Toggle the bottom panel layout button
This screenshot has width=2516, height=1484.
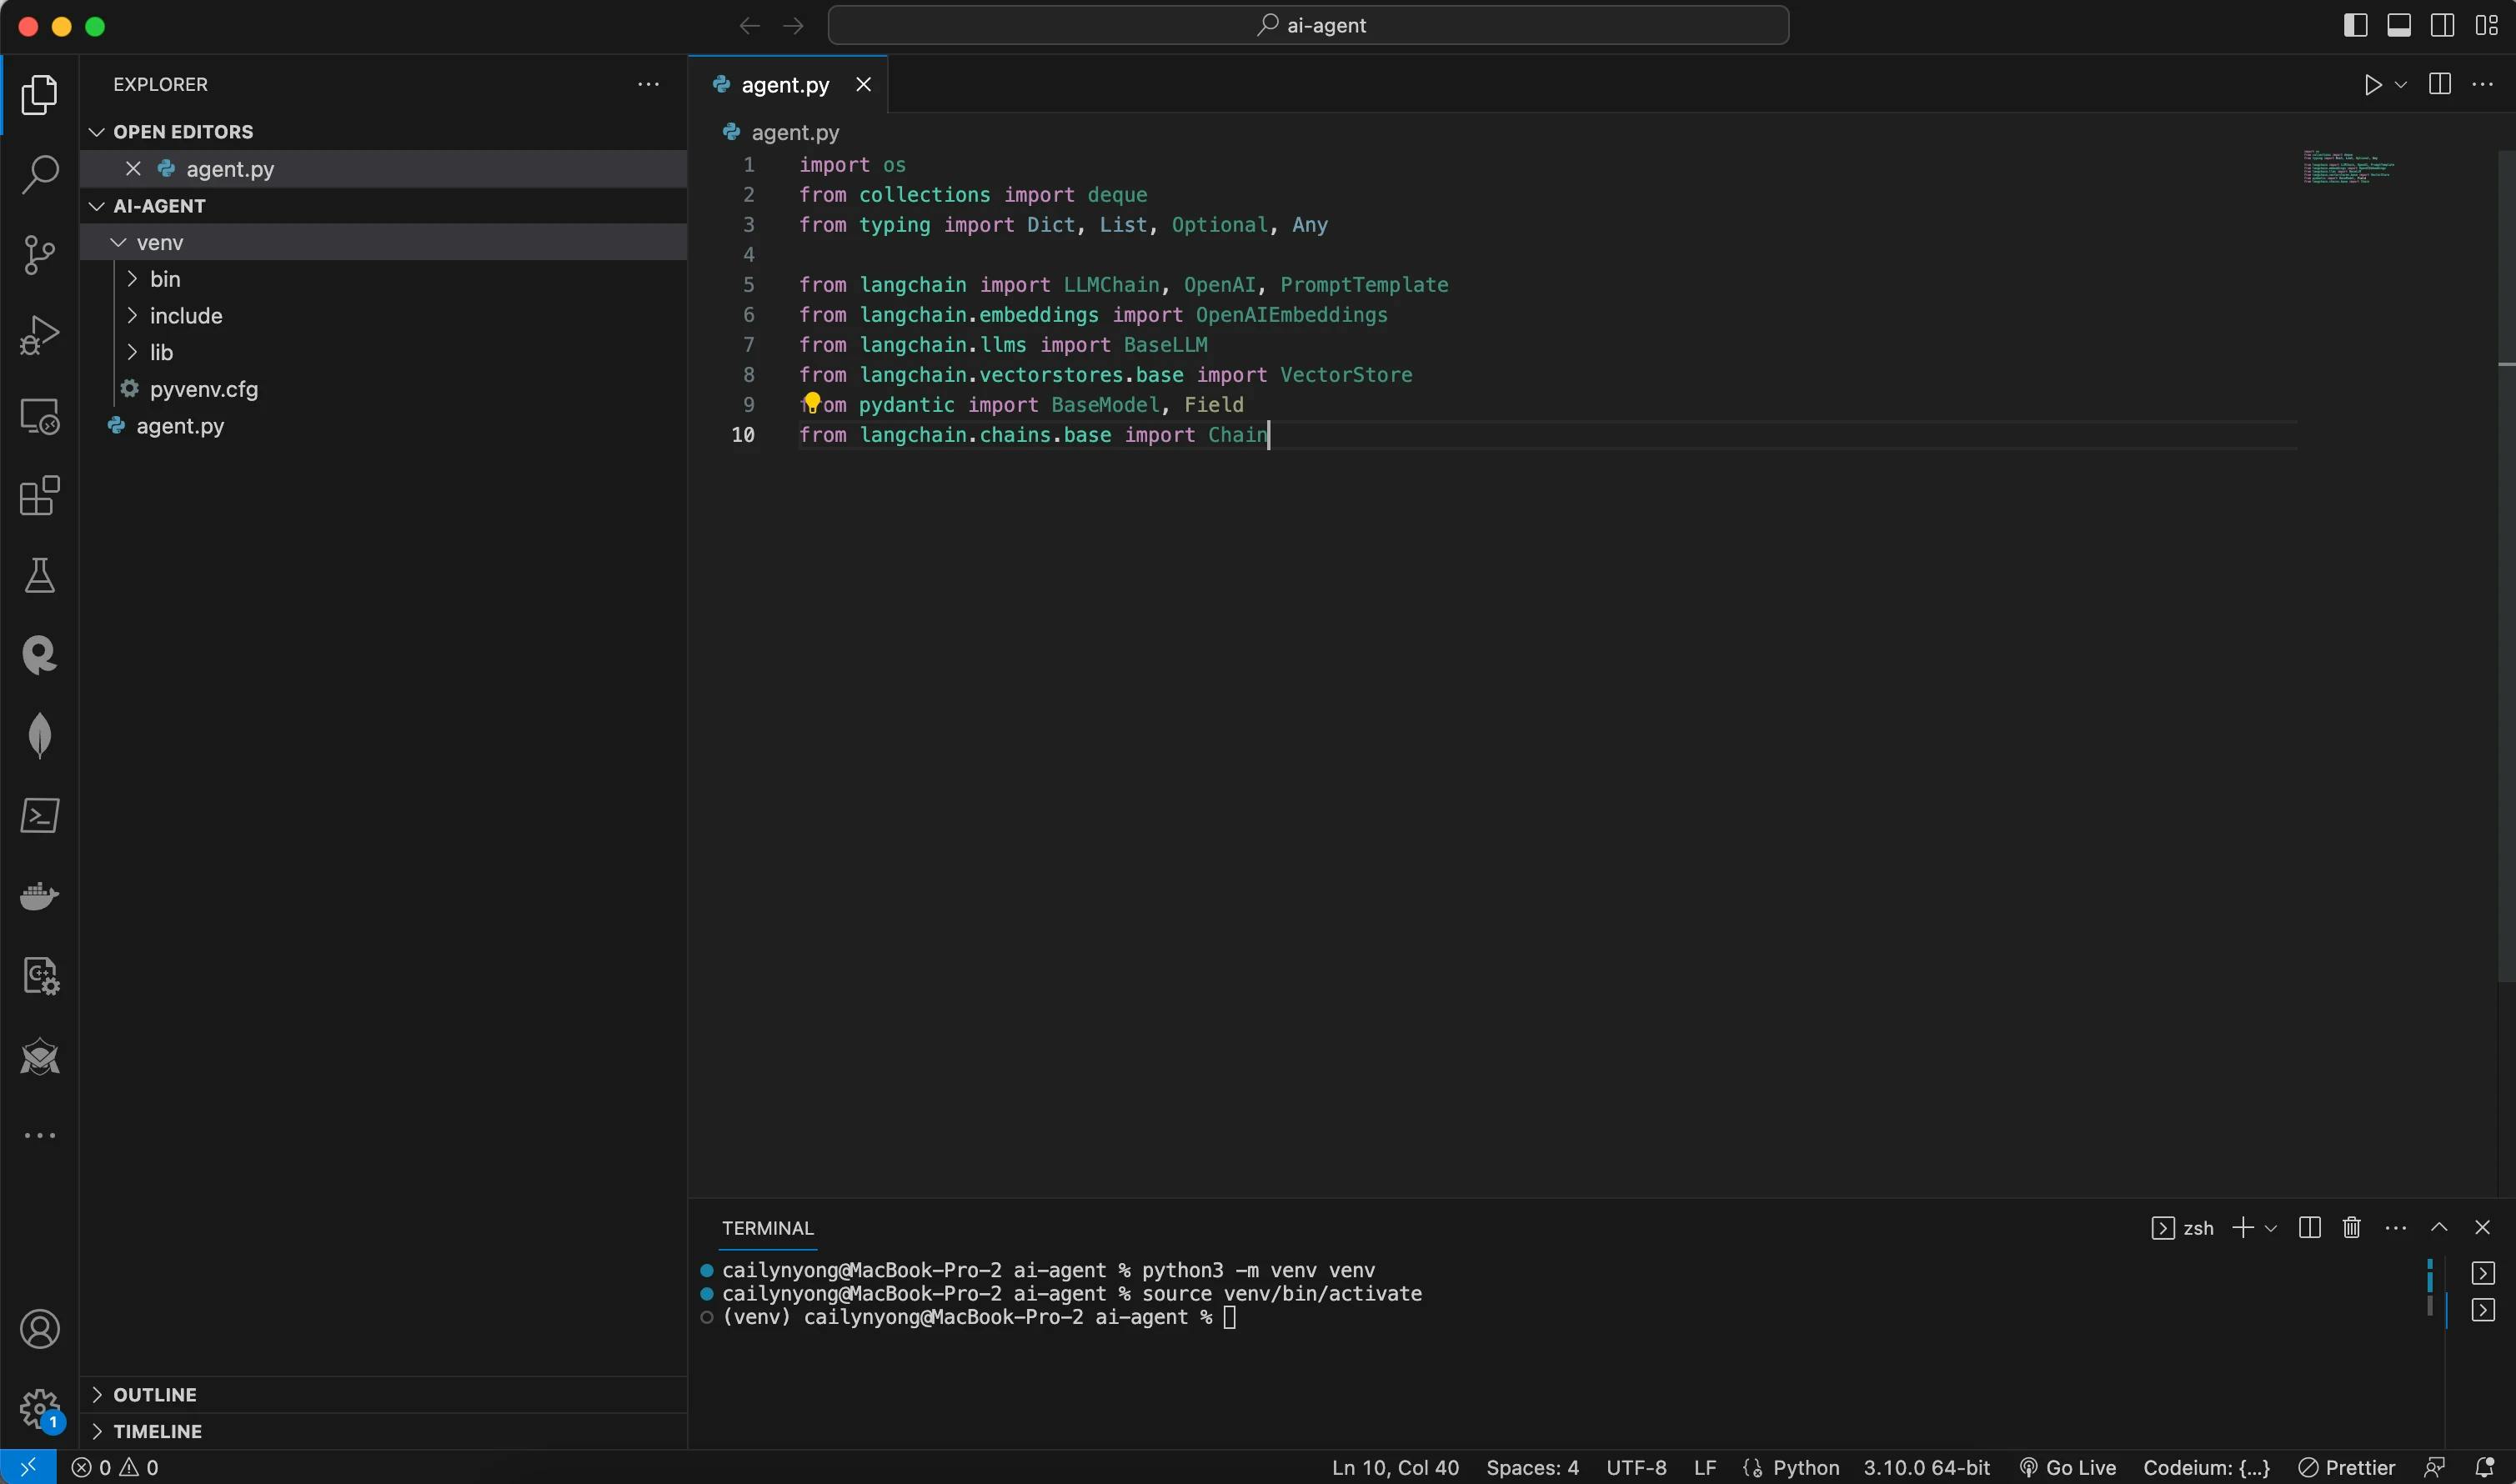2398,25
